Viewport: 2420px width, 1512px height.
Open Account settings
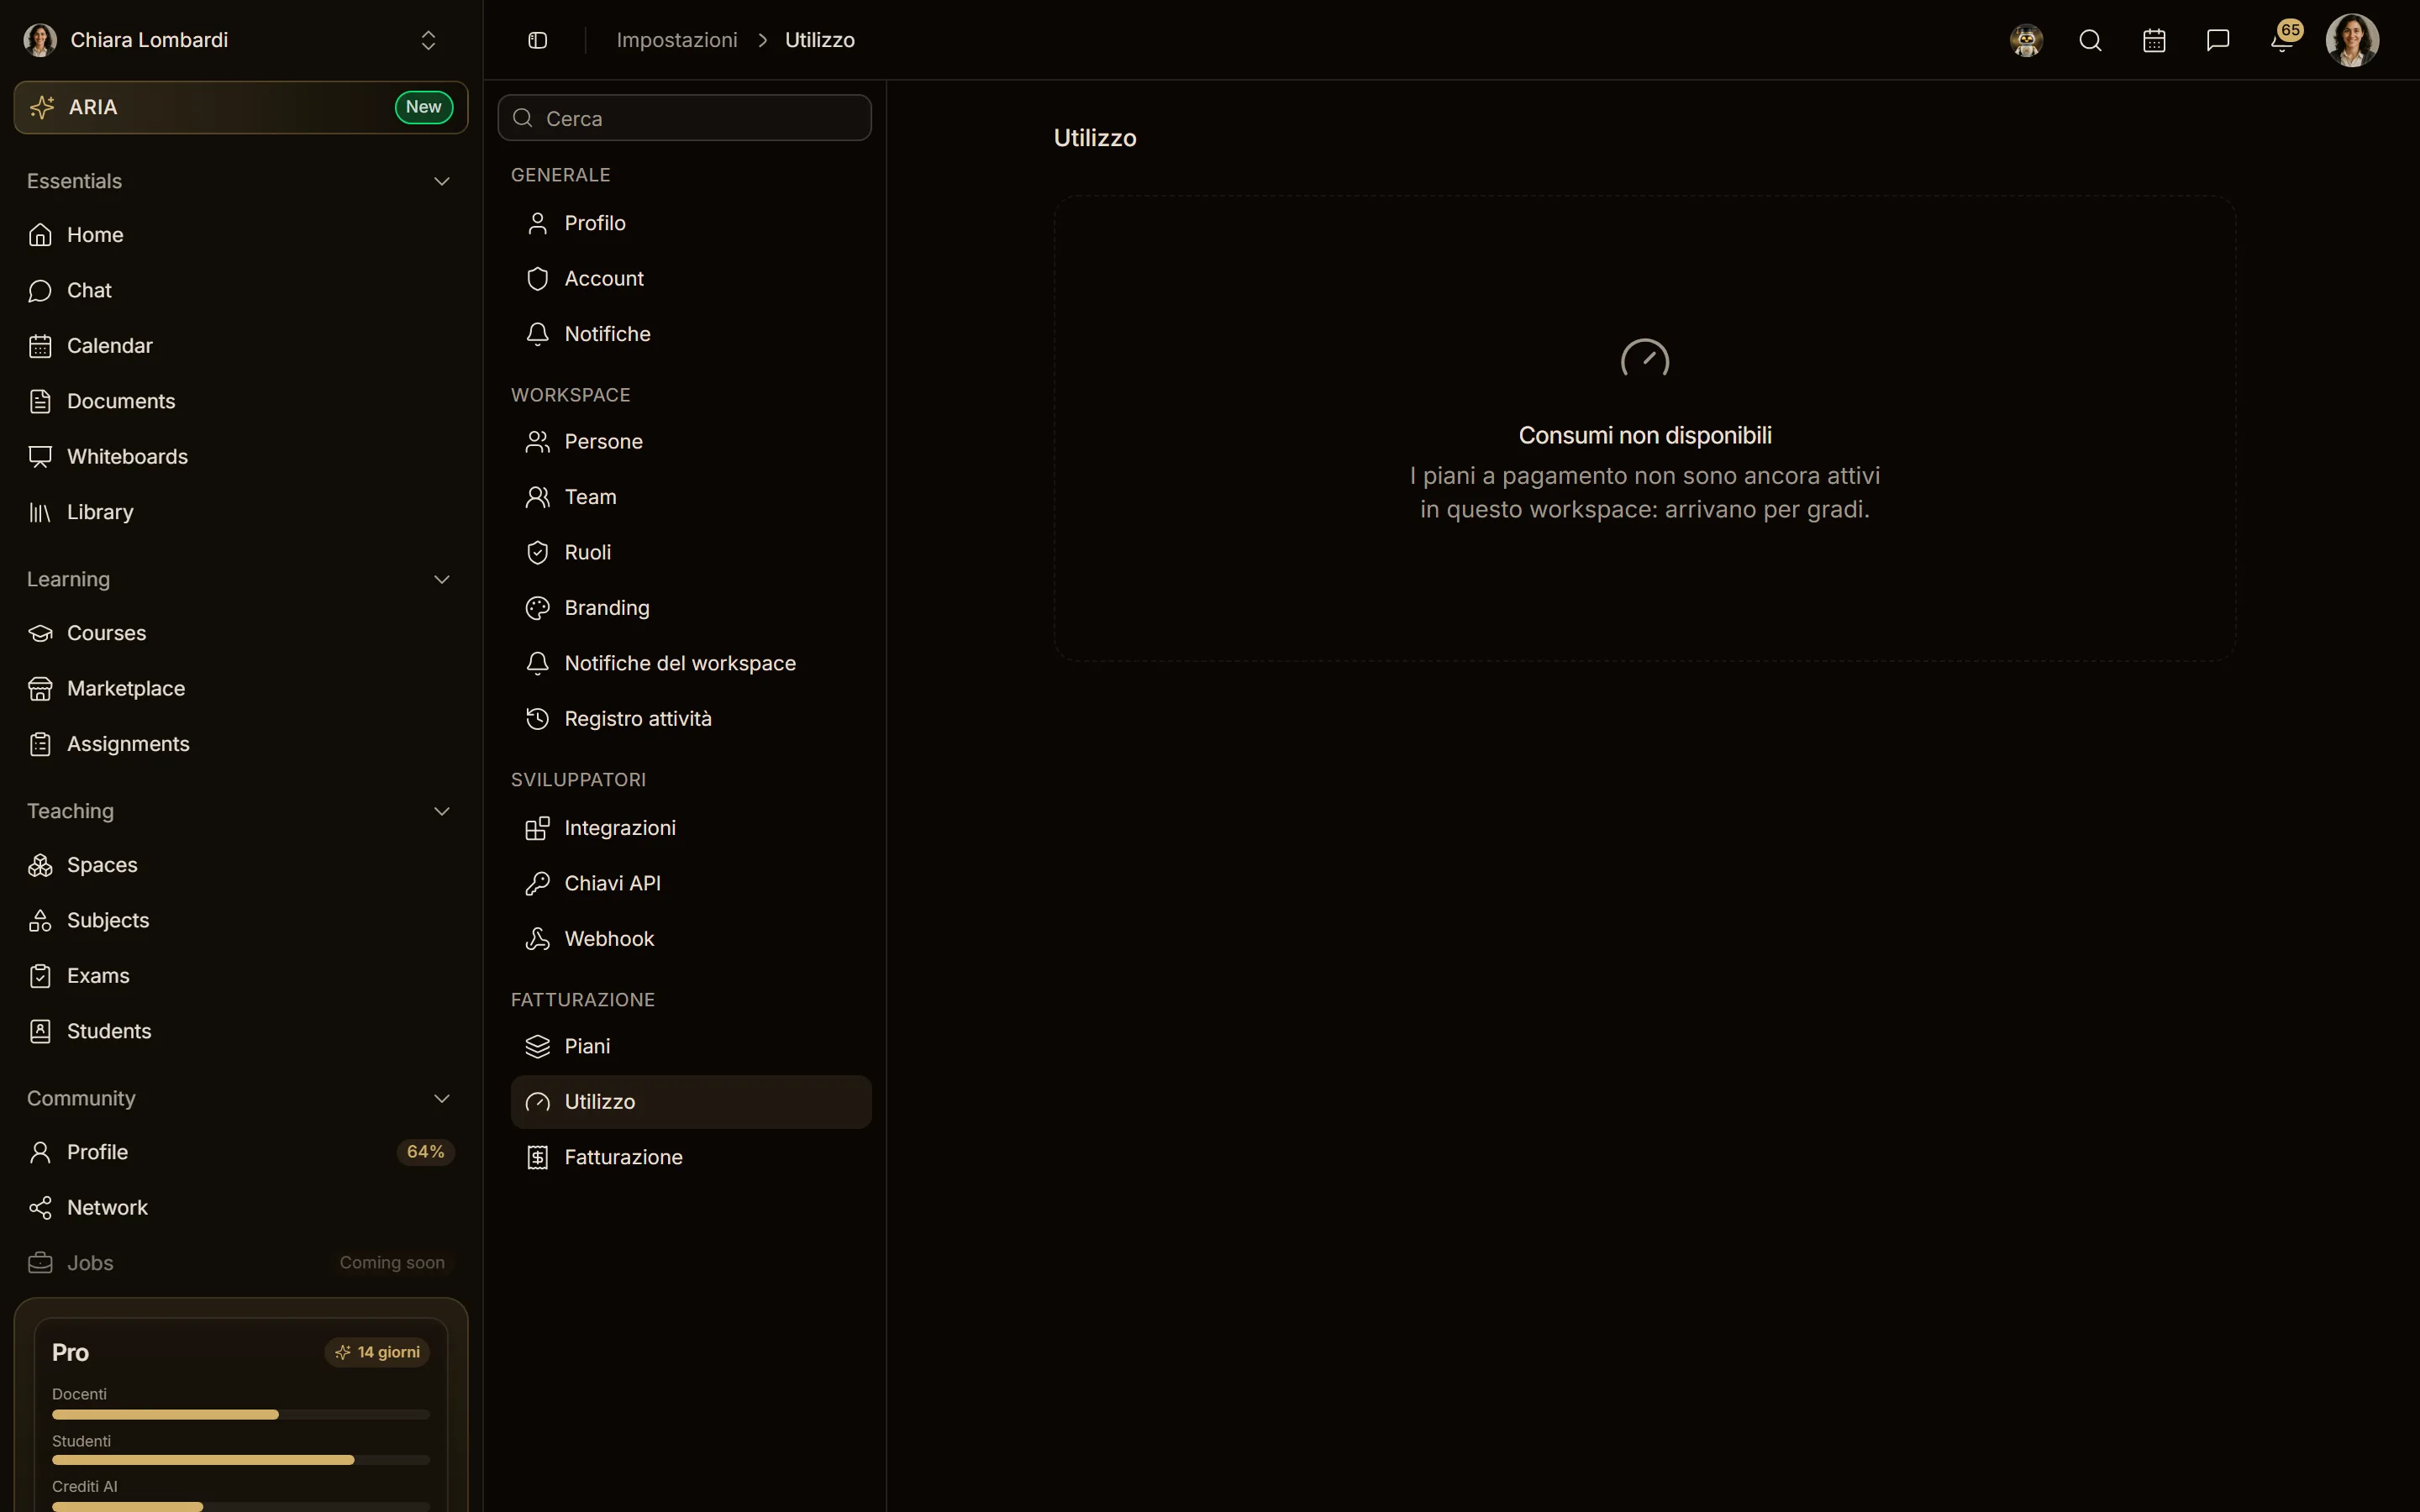click(x=691, y=278)
